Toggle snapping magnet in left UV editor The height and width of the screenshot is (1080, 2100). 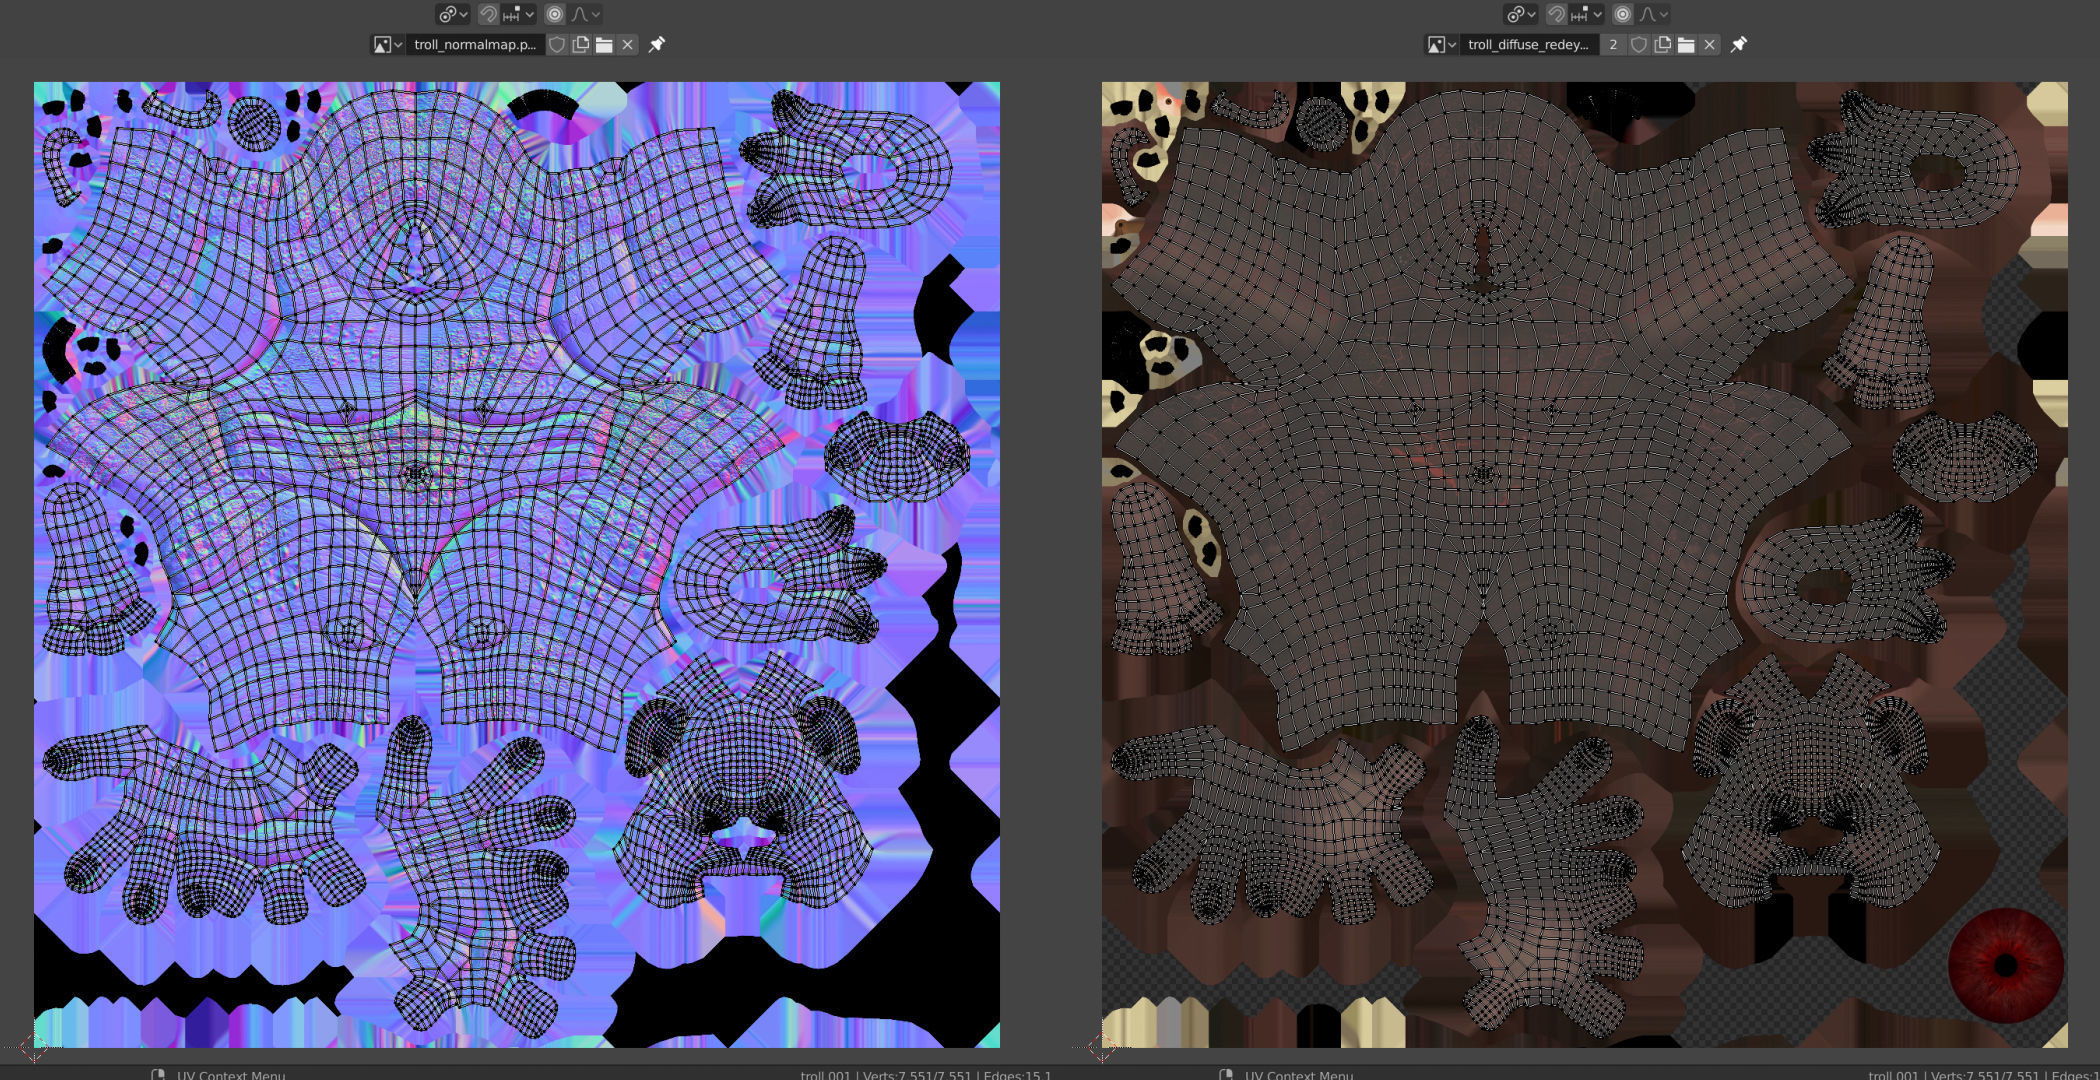(488, 14)
